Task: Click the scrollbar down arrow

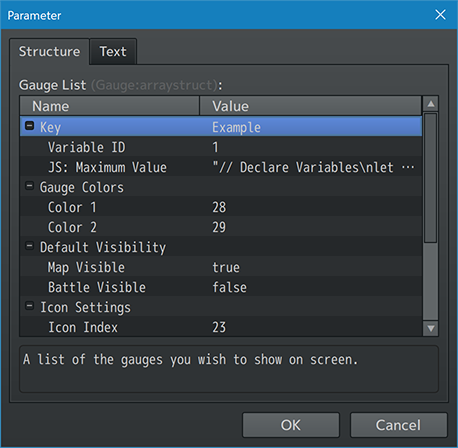Action: pyautogui.click(x=431, y=328)
